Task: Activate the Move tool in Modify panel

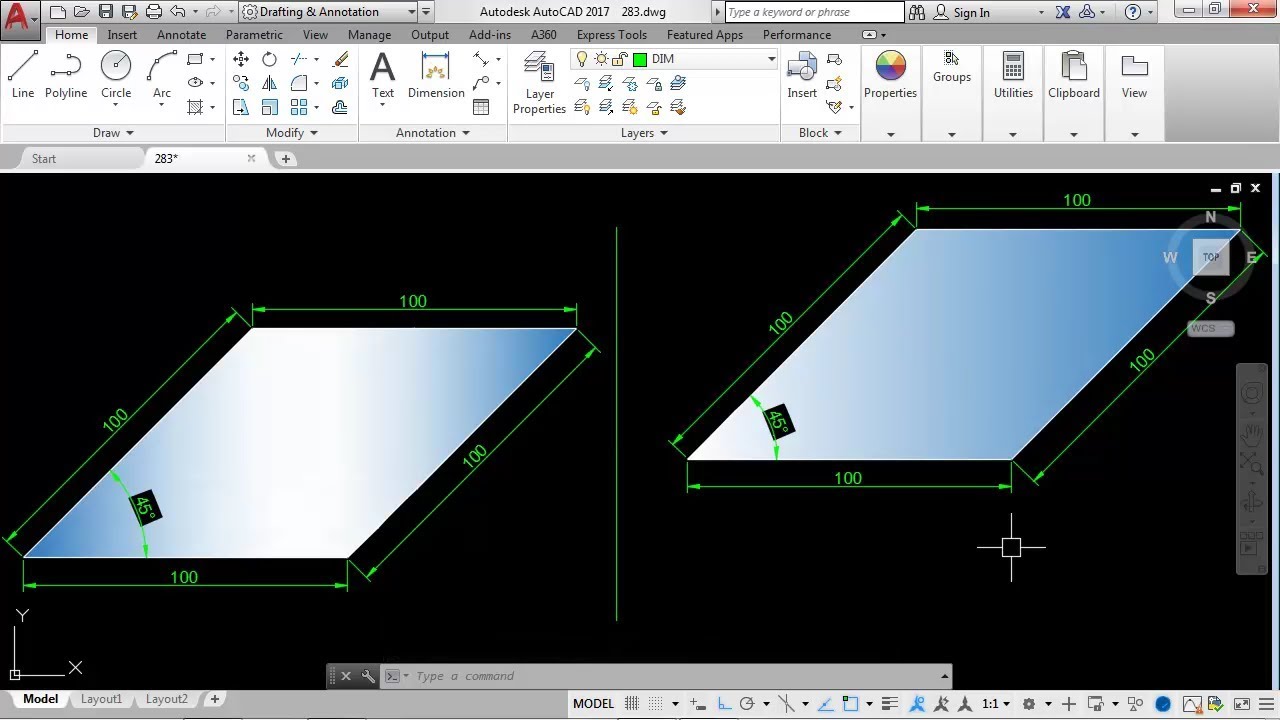Action: (241, 60)
